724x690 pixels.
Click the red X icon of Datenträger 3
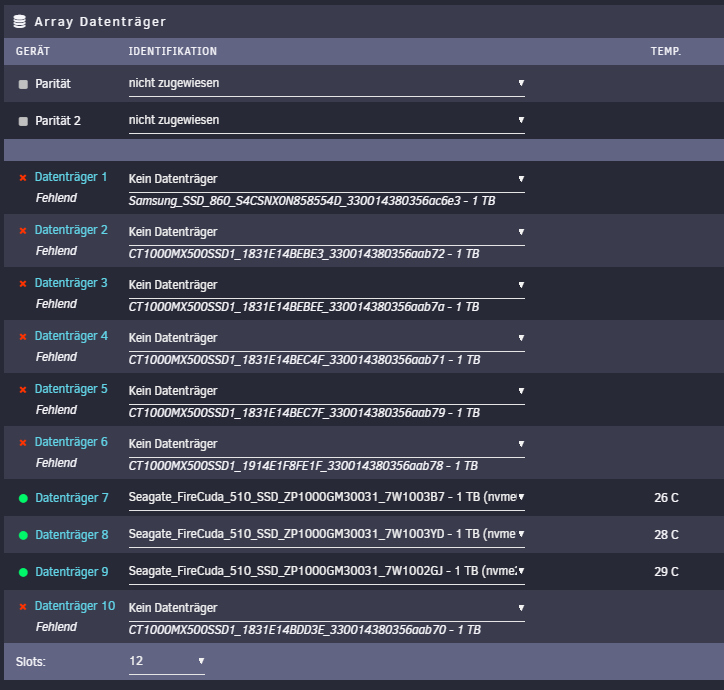point(23,284)
